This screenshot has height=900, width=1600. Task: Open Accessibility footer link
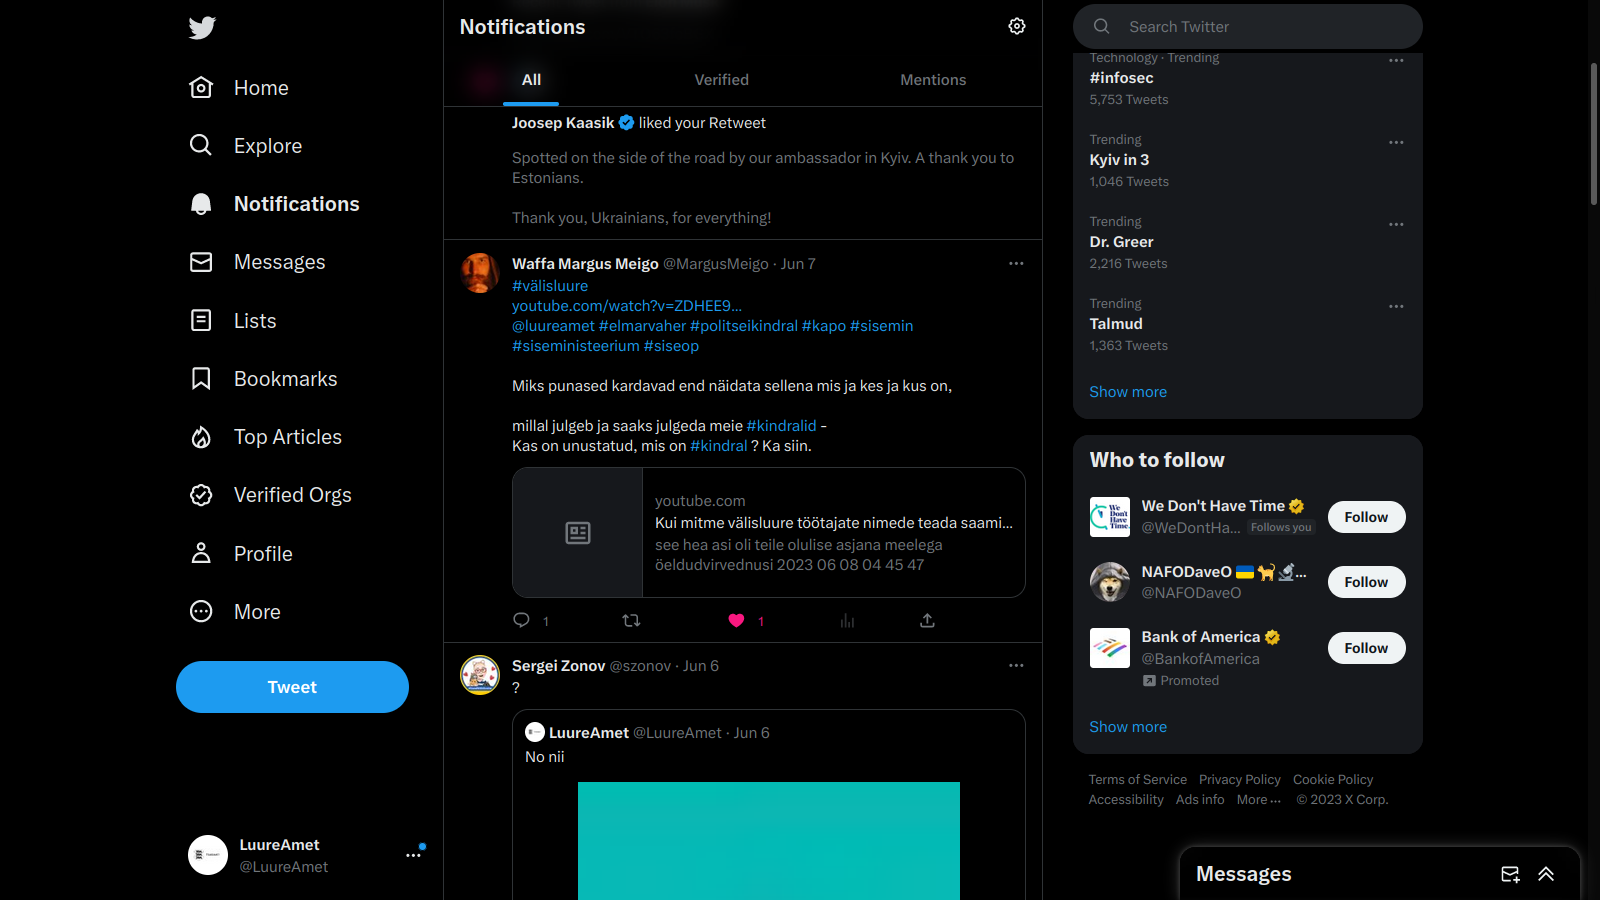1126,800
